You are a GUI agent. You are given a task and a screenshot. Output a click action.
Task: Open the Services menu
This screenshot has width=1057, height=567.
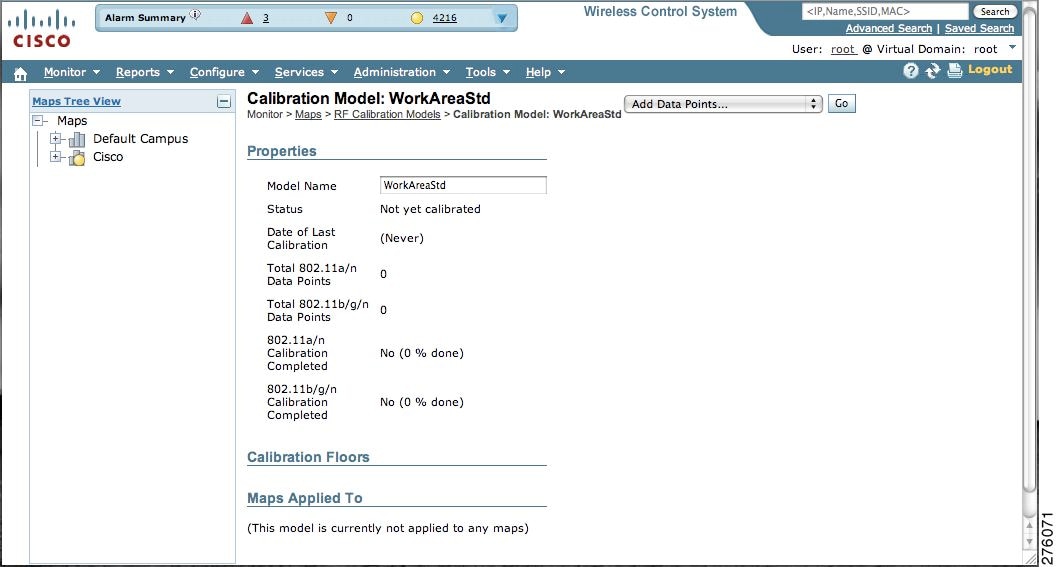click(x=306, y=72)
